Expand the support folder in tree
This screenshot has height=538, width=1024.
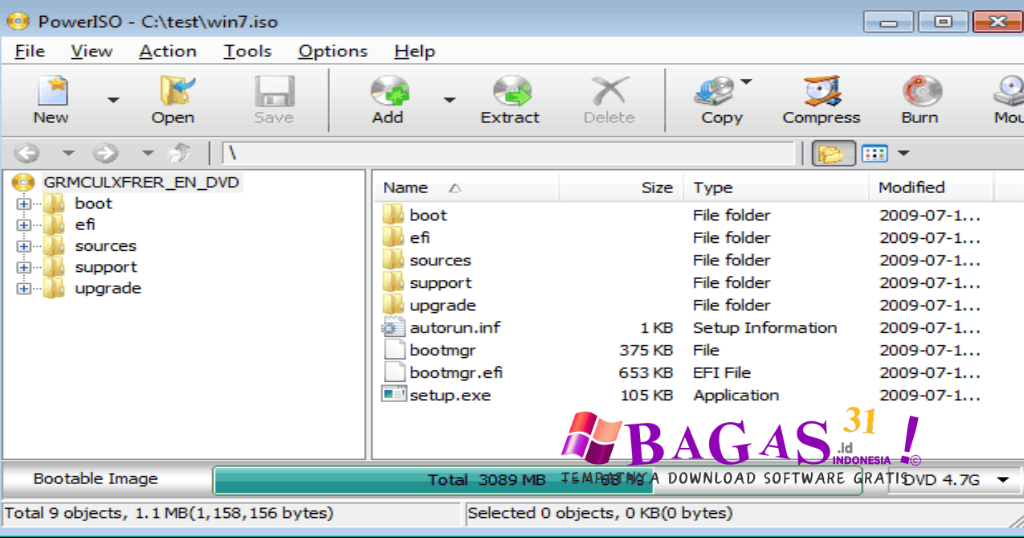pyautogui.click(x=24, y=268)
